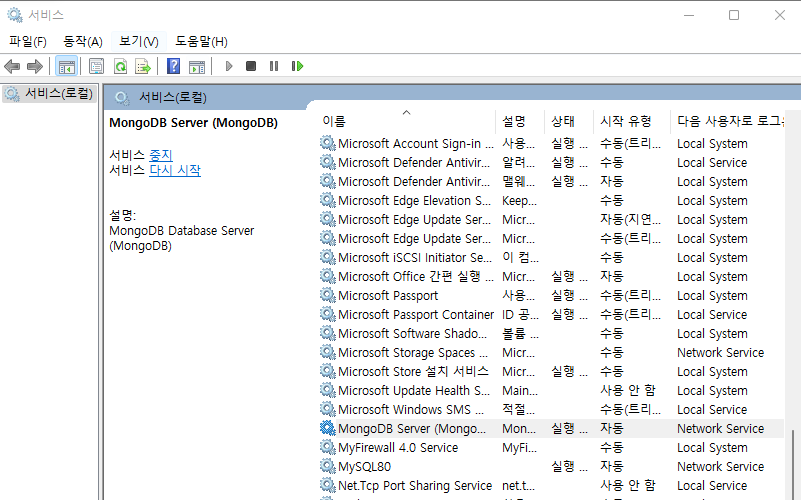
Task: Restart service toolbar icon
Action: tap(297, 66)
